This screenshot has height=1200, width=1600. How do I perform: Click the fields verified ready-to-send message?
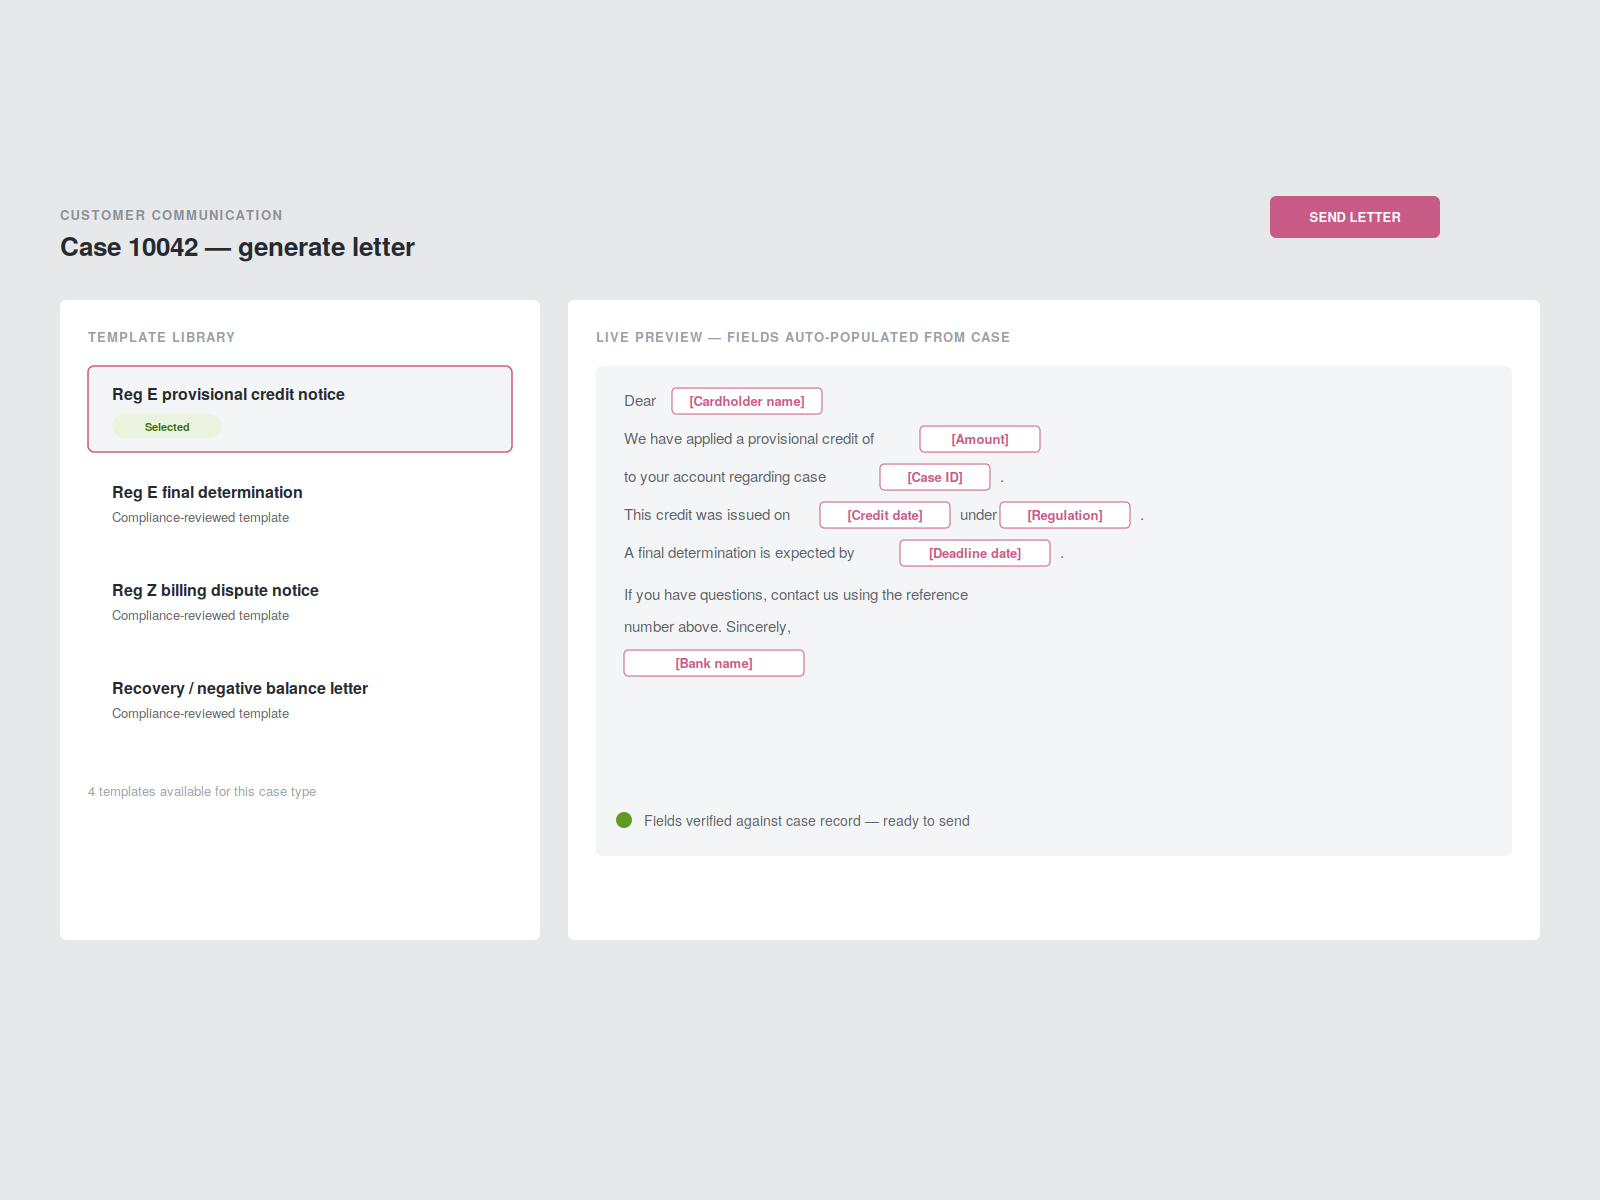click(807, 821)
